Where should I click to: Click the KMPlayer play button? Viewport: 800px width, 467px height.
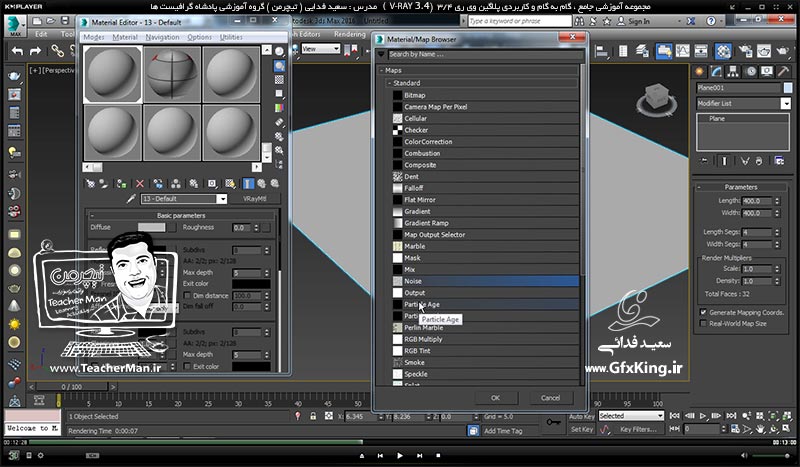(399, 455)
